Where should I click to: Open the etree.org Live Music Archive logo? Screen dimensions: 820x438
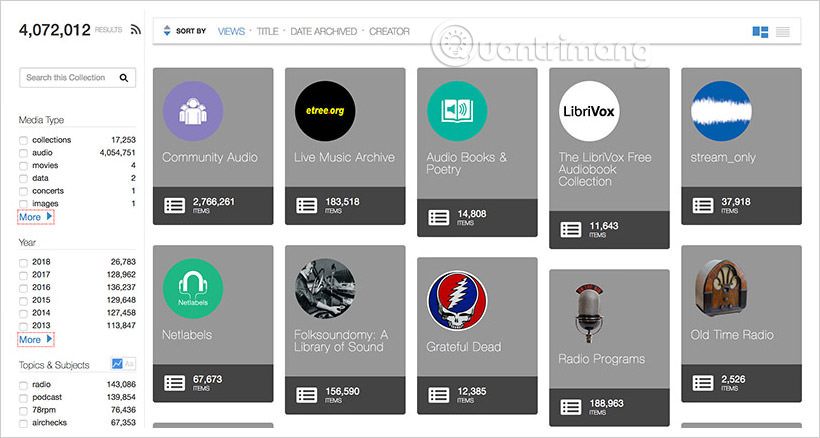click(325, 111)
